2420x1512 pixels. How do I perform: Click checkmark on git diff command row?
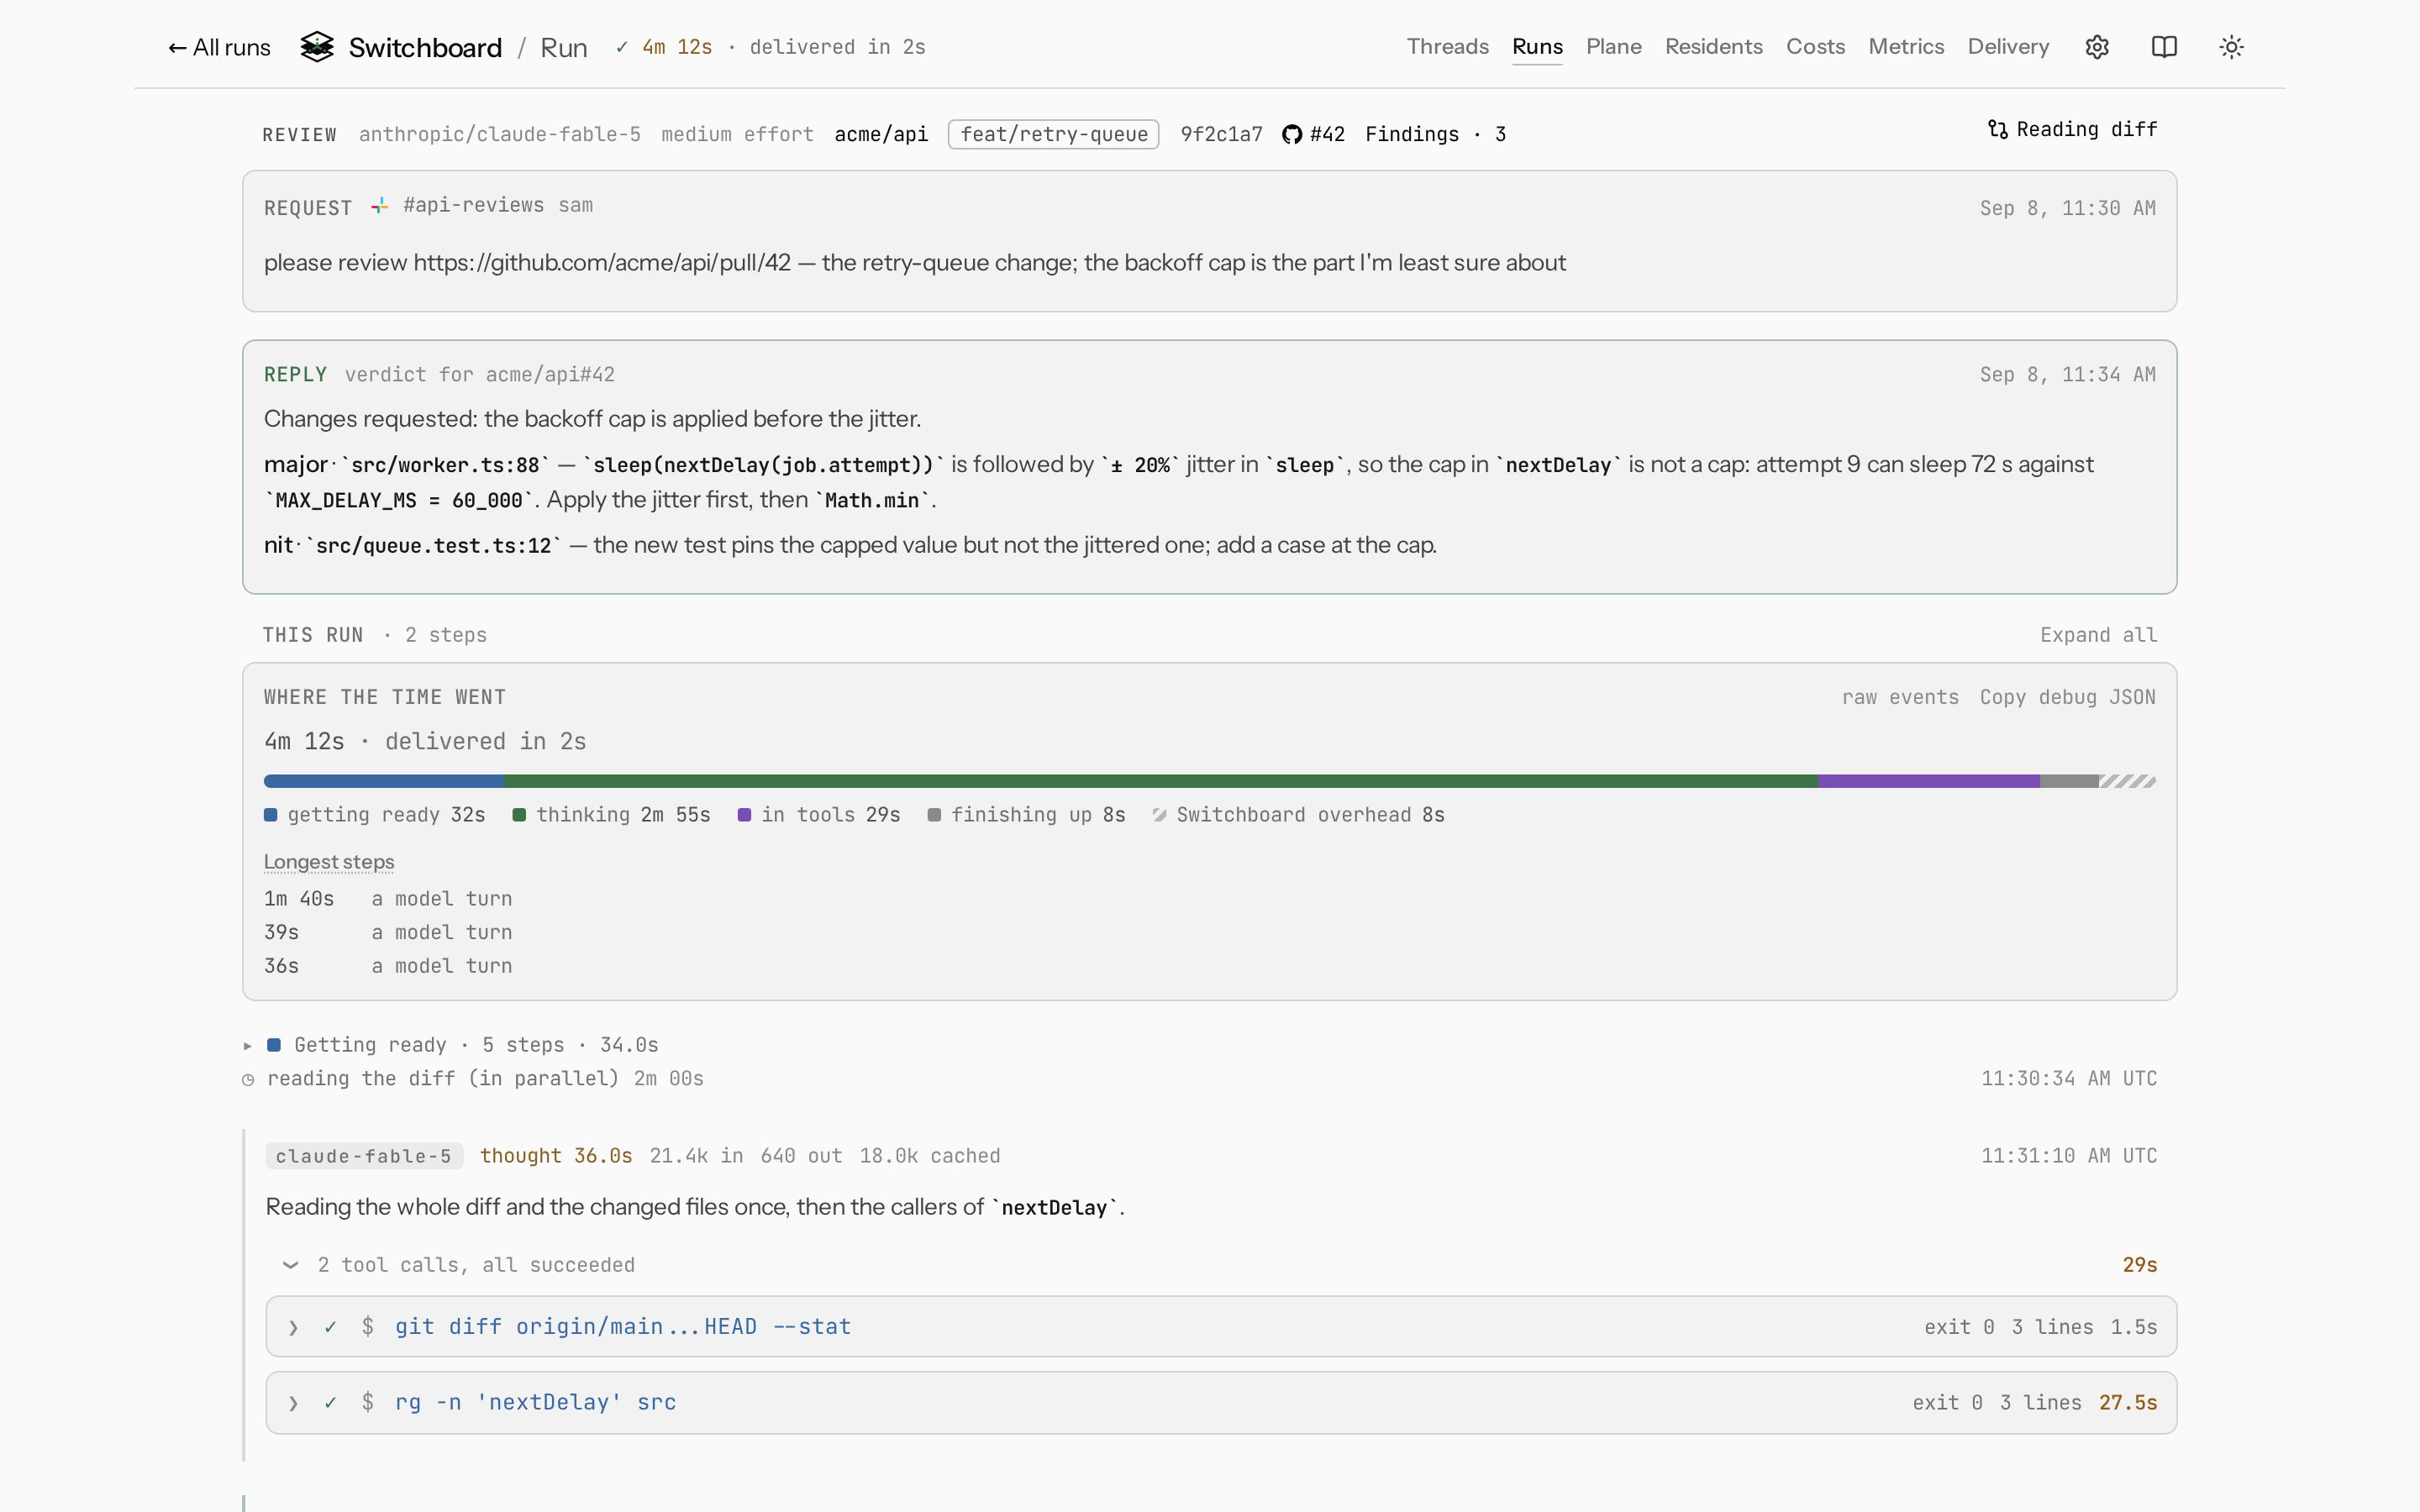330,1327
